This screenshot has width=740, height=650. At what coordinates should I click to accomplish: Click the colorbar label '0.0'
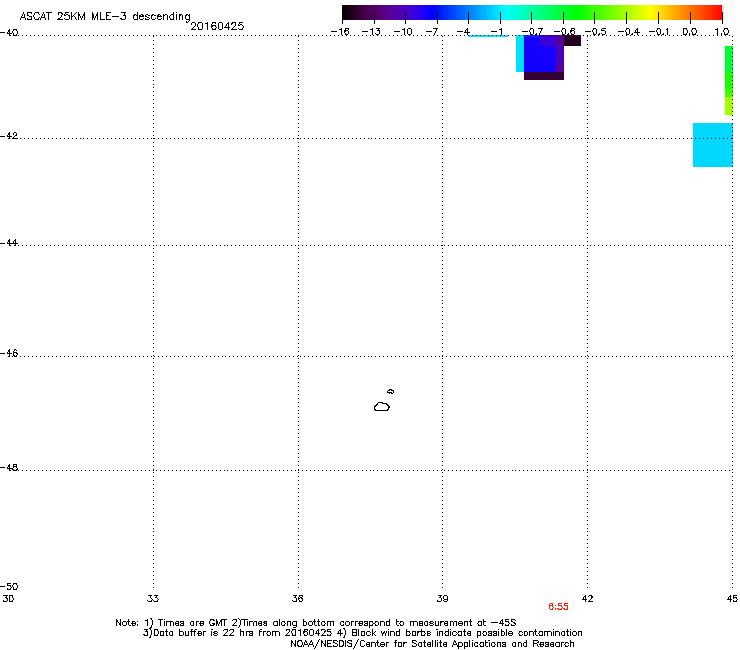[x=690, y=32]
